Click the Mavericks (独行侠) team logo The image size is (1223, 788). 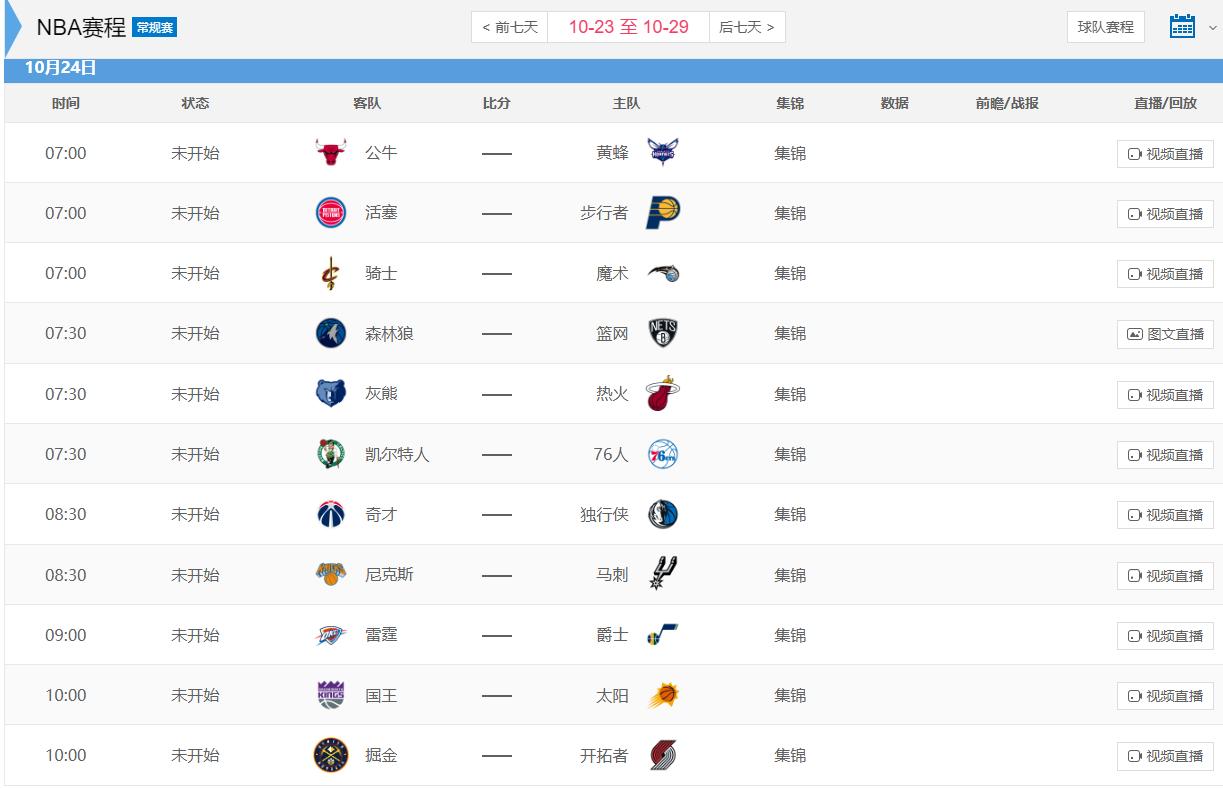tap(662, 514)
